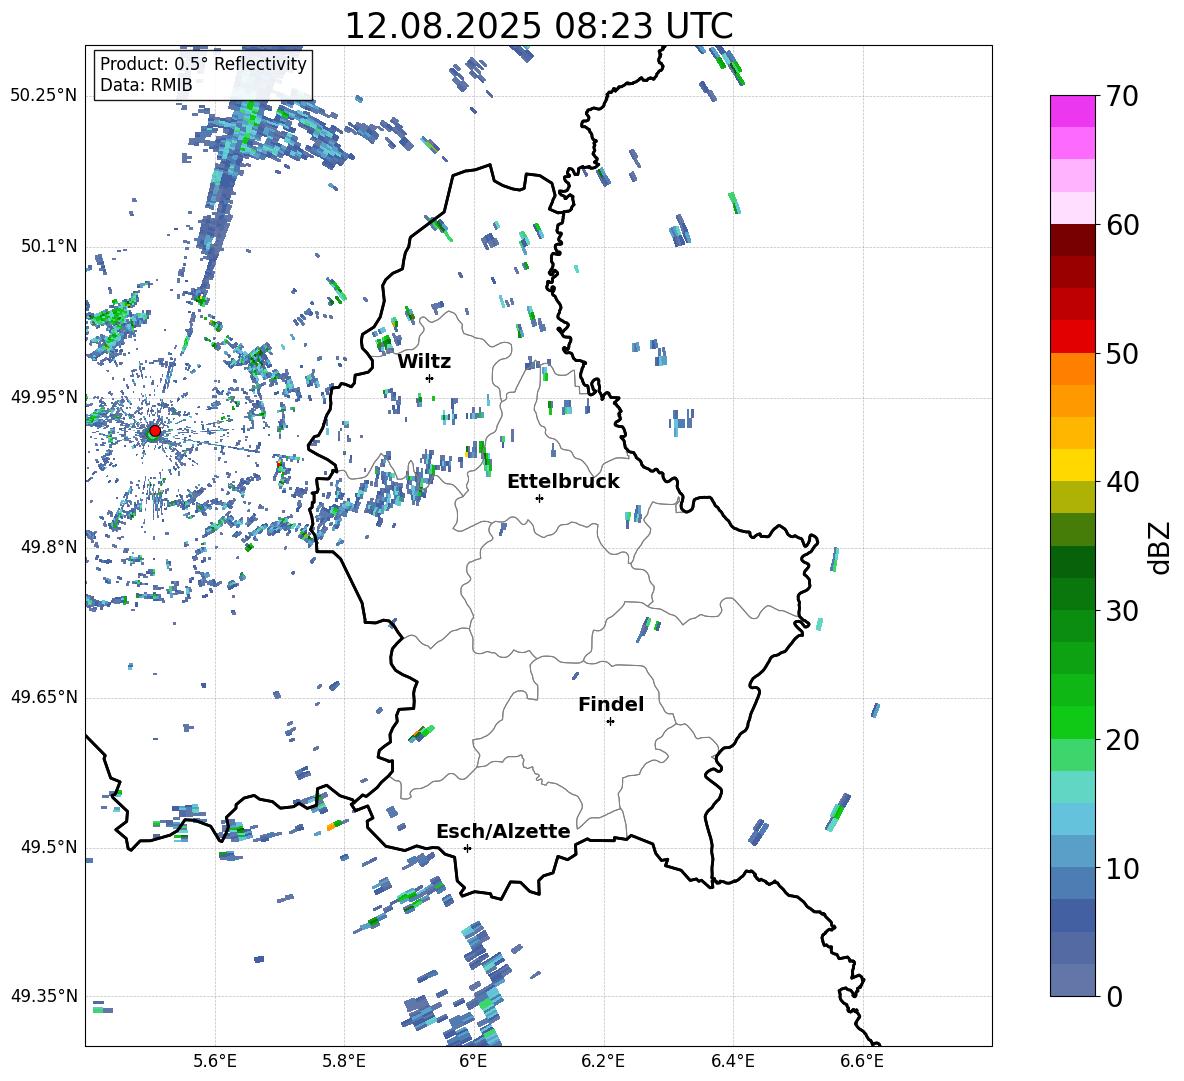This screenshot has height=1081, width=1184.
Task: Click the 6°E longitude label
Action: [473, 1061]
